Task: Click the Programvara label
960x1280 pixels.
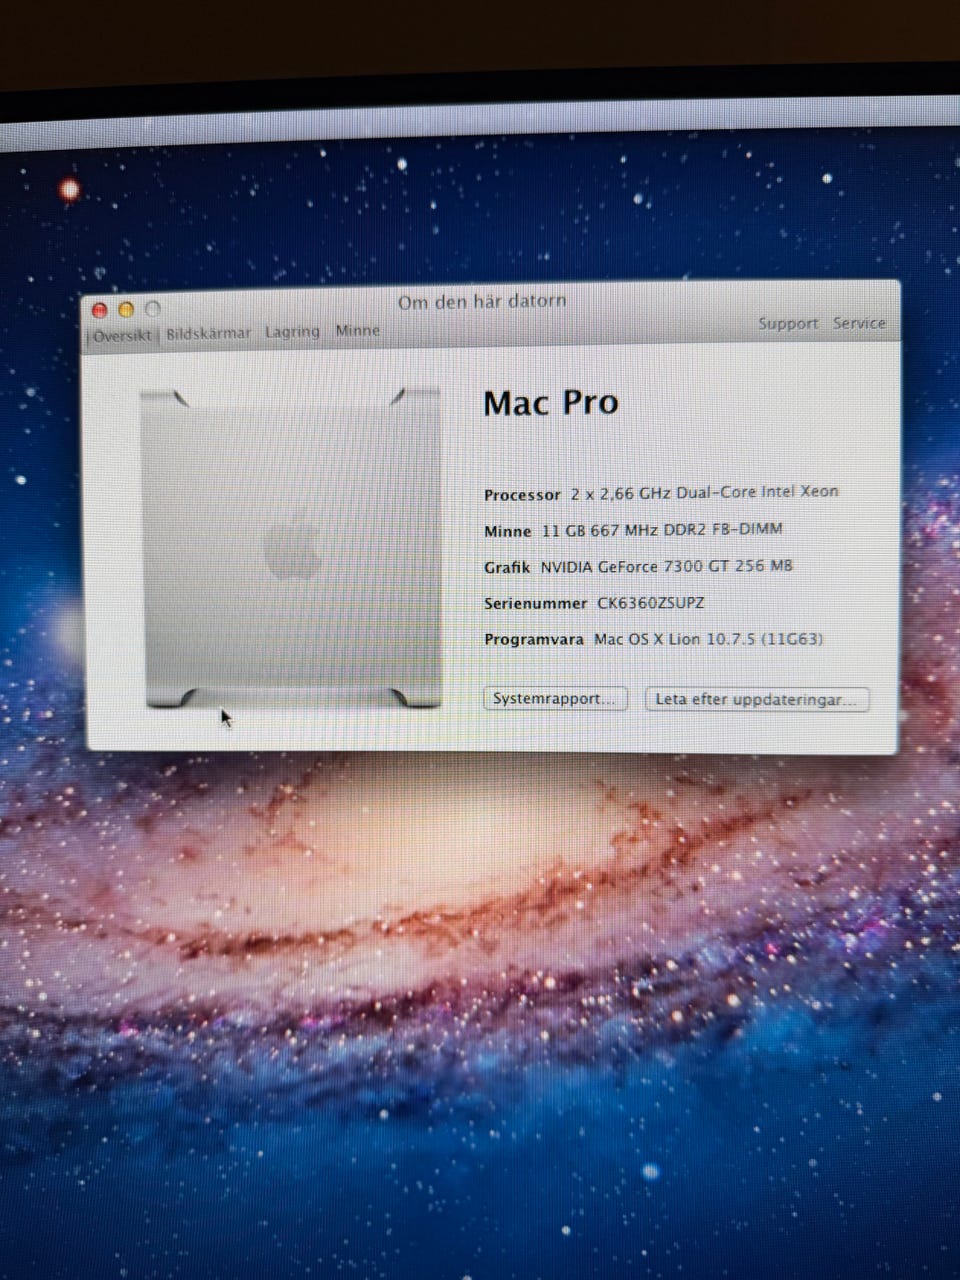Action: click(x=534, y=640)
